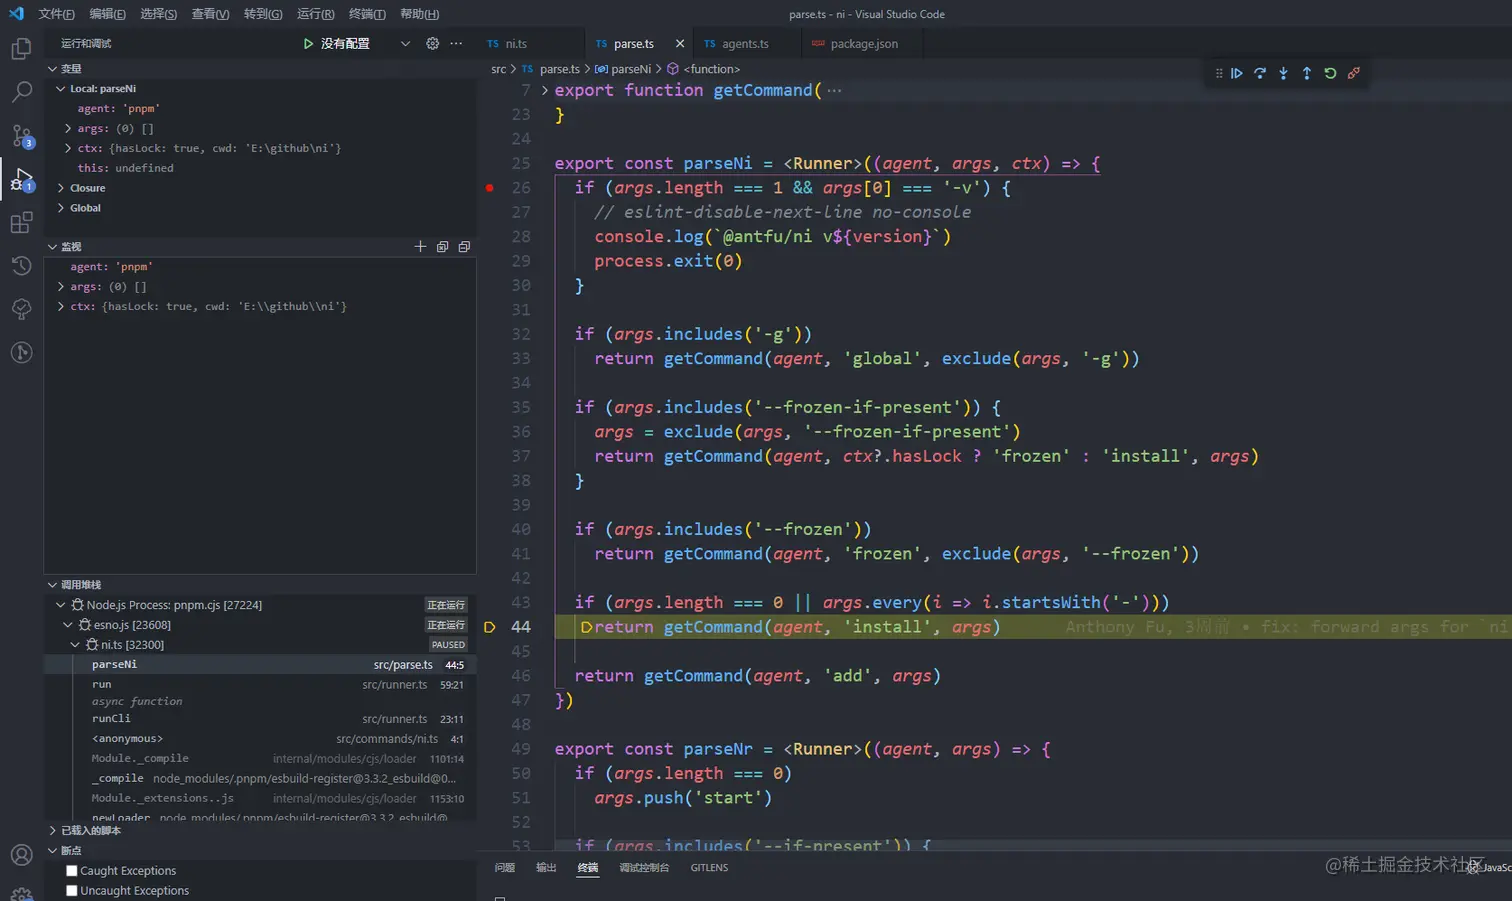
Task: Toggle breakpoint on line 26
Action: coord(490,187)
